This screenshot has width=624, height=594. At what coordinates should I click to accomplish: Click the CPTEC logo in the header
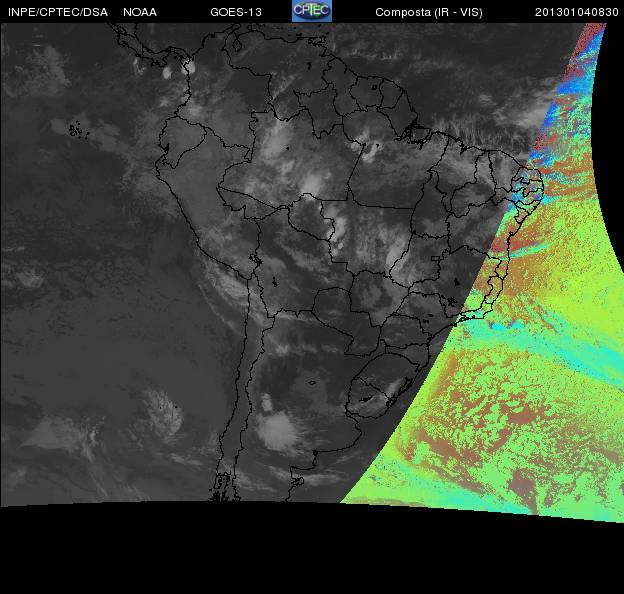[312, 11]
